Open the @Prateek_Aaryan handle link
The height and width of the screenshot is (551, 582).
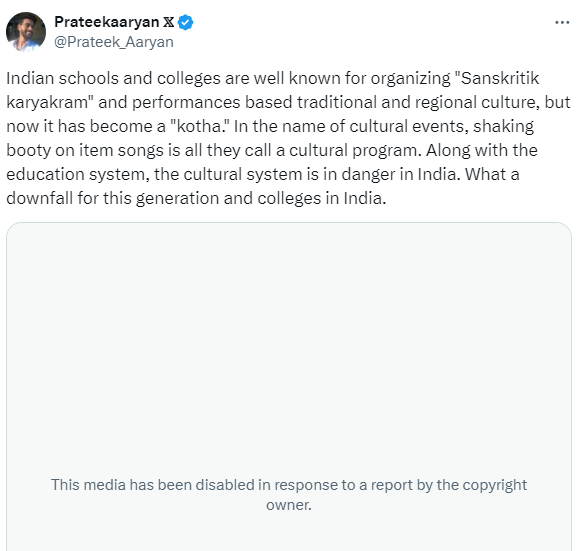pos(114,42)
